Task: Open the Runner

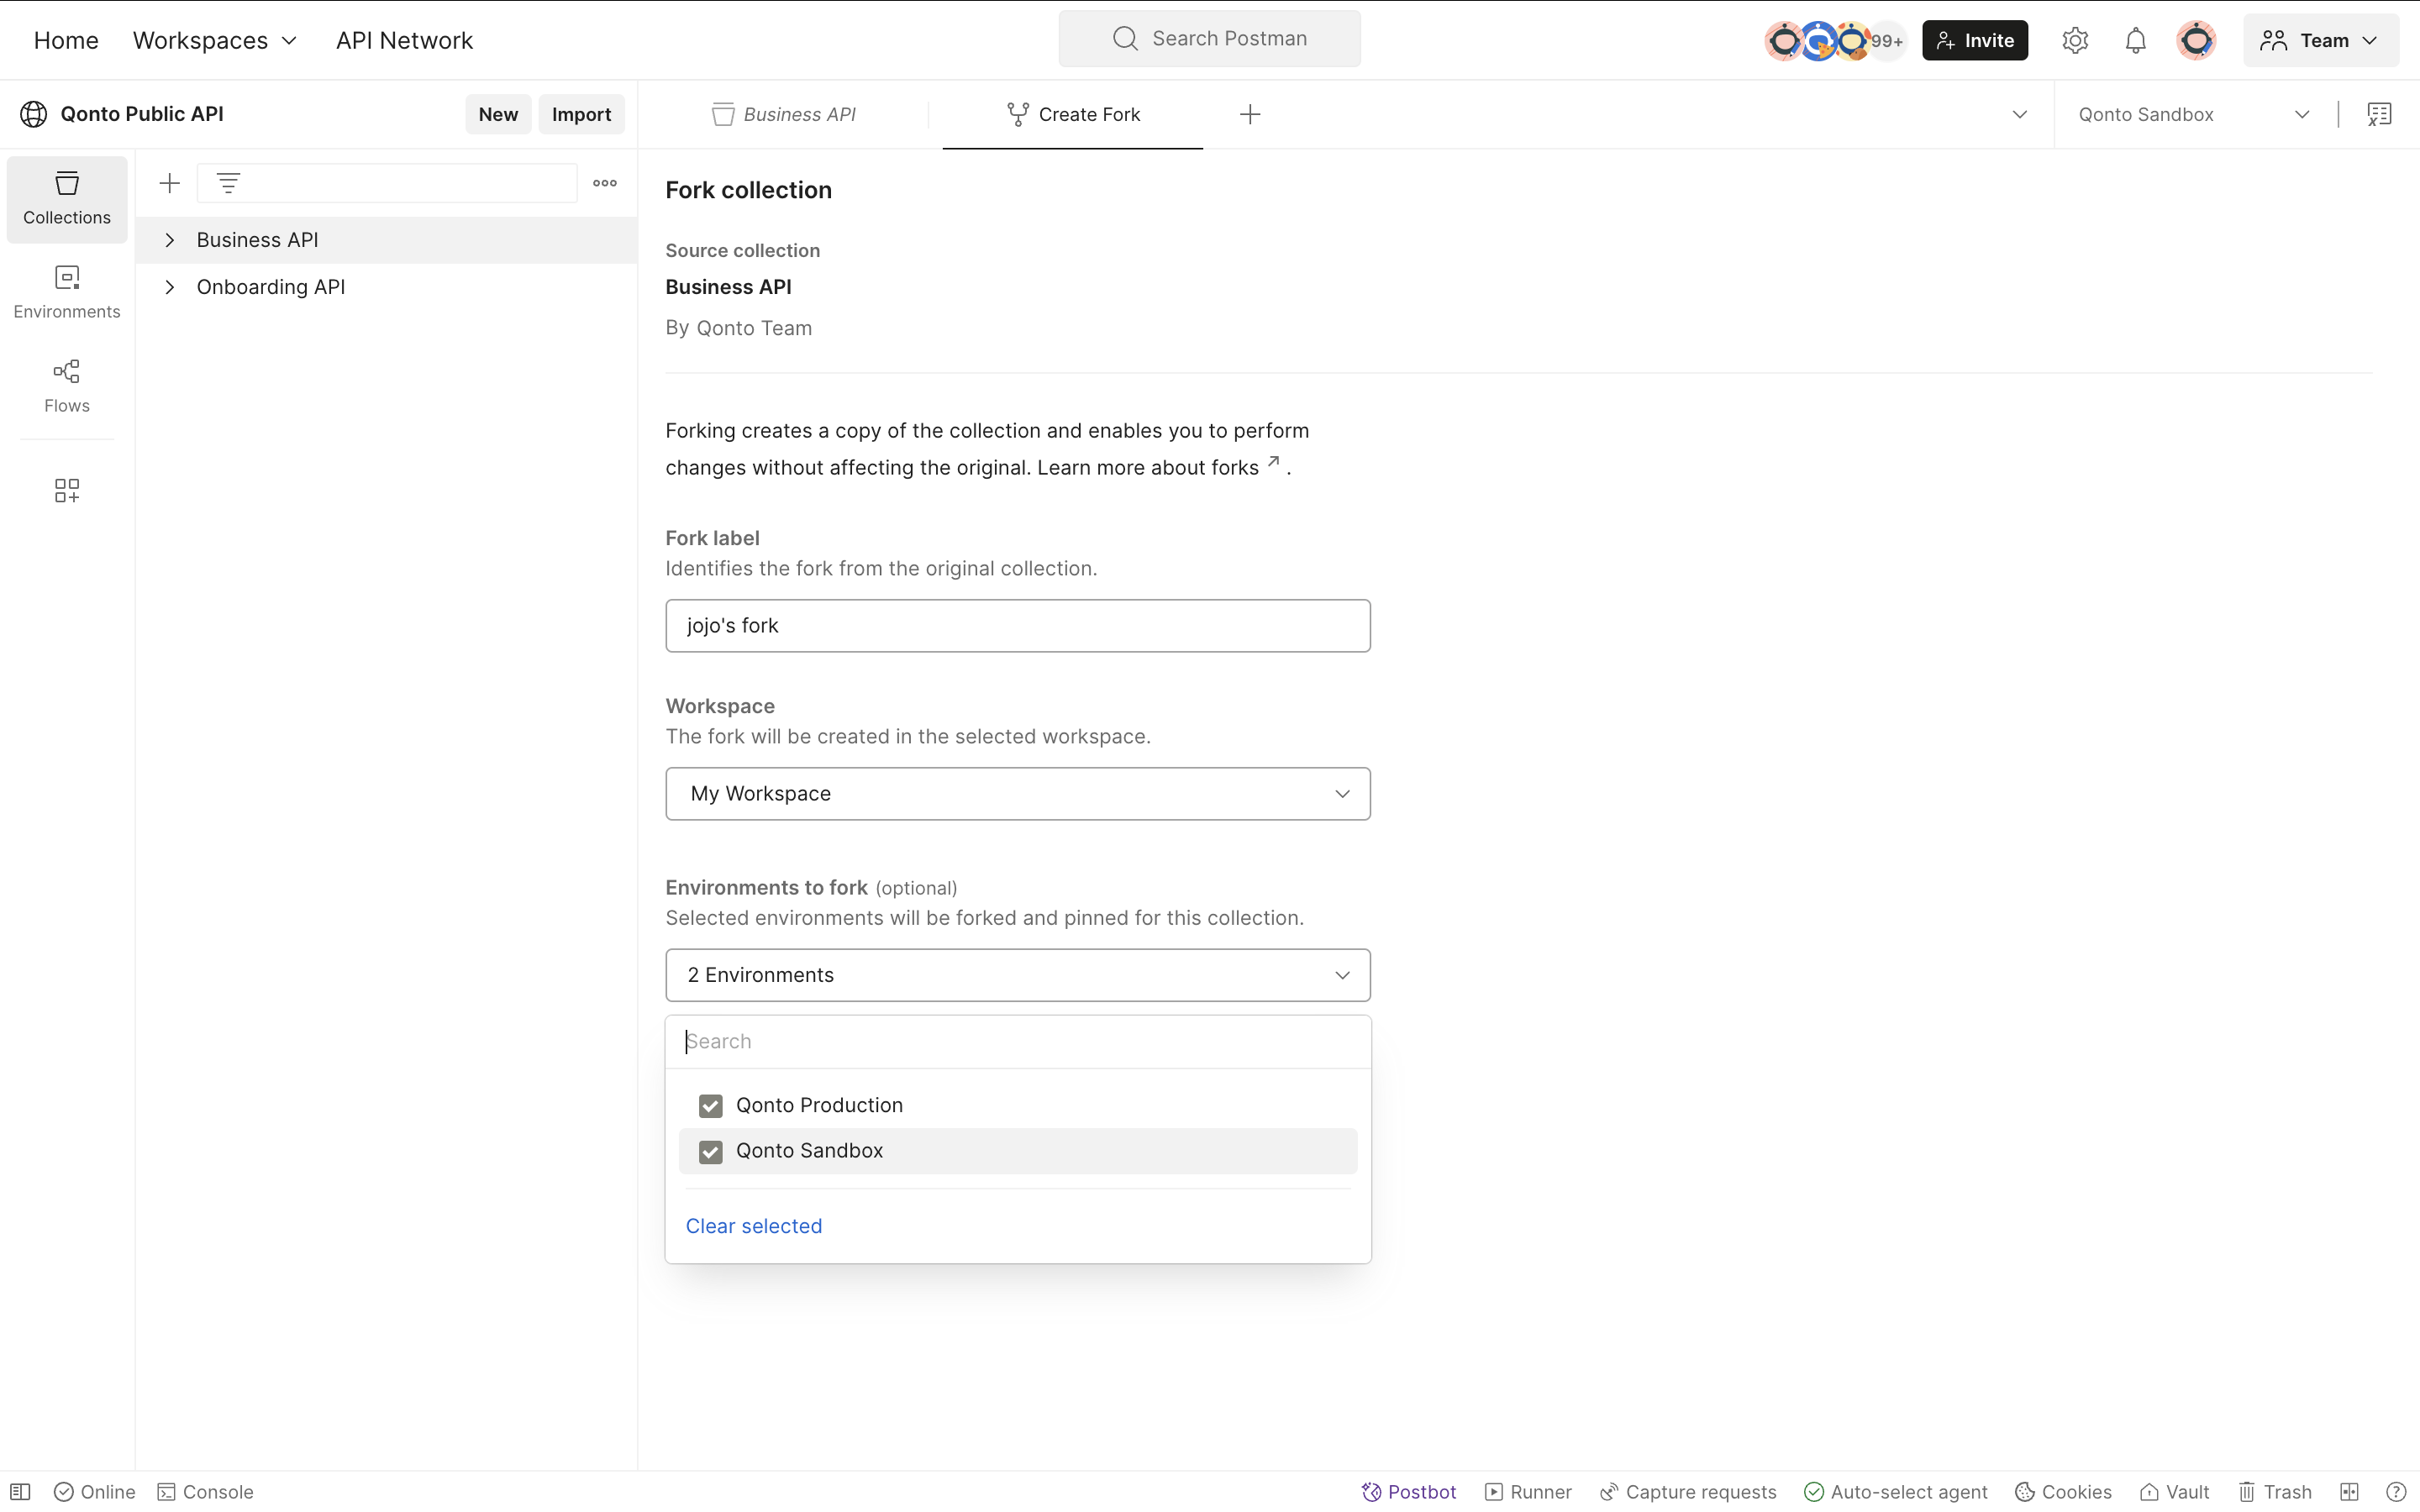Action: tap(1528, 1491)
